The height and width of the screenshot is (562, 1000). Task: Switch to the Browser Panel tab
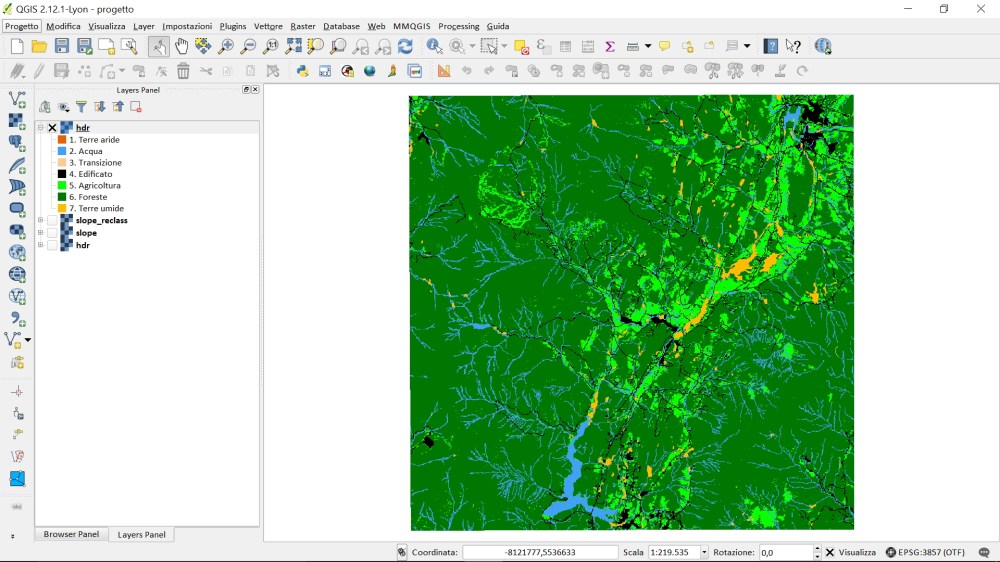point(71,535)
